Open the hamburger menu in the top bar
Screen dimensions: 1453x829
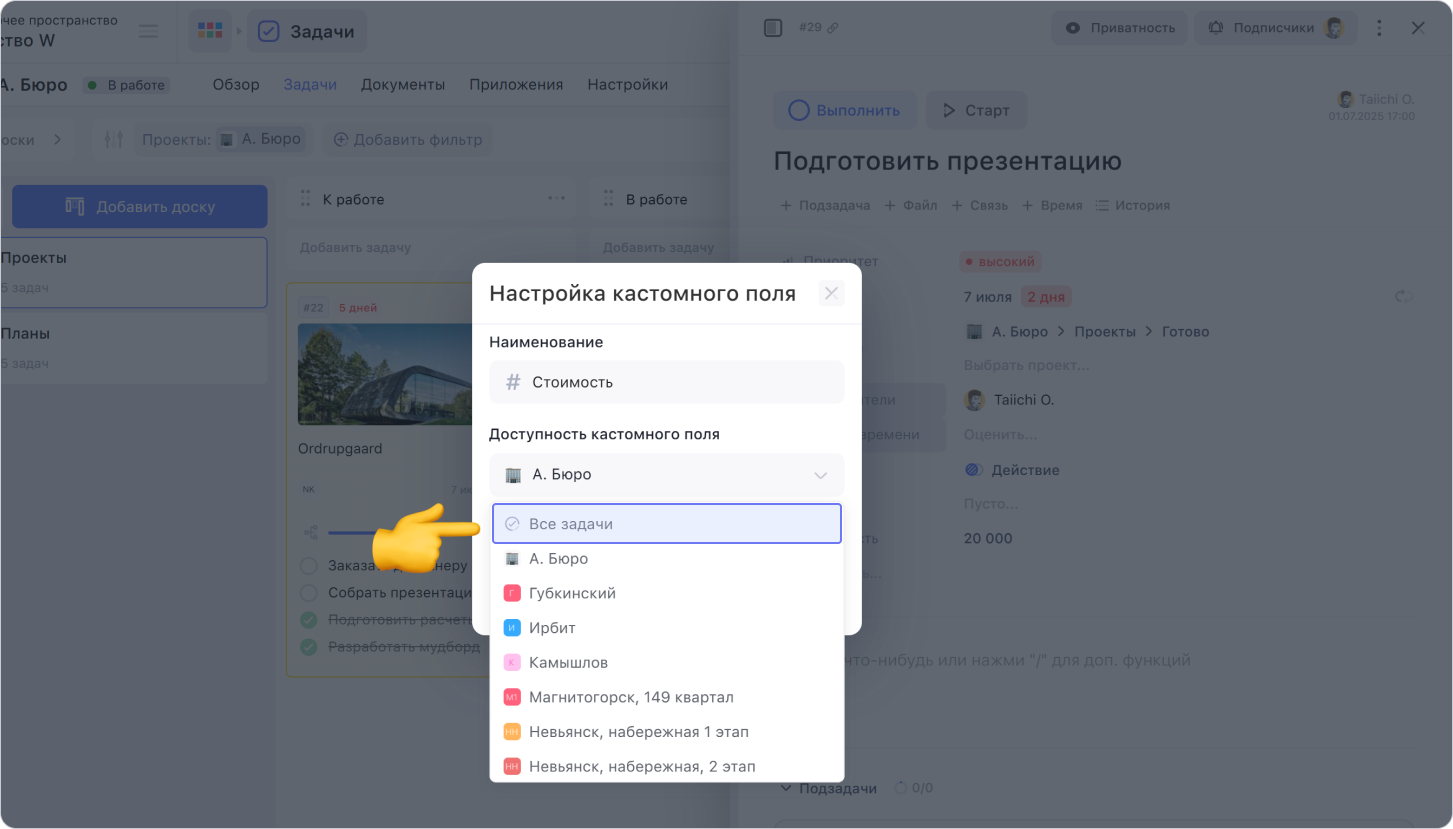(148, 31)
